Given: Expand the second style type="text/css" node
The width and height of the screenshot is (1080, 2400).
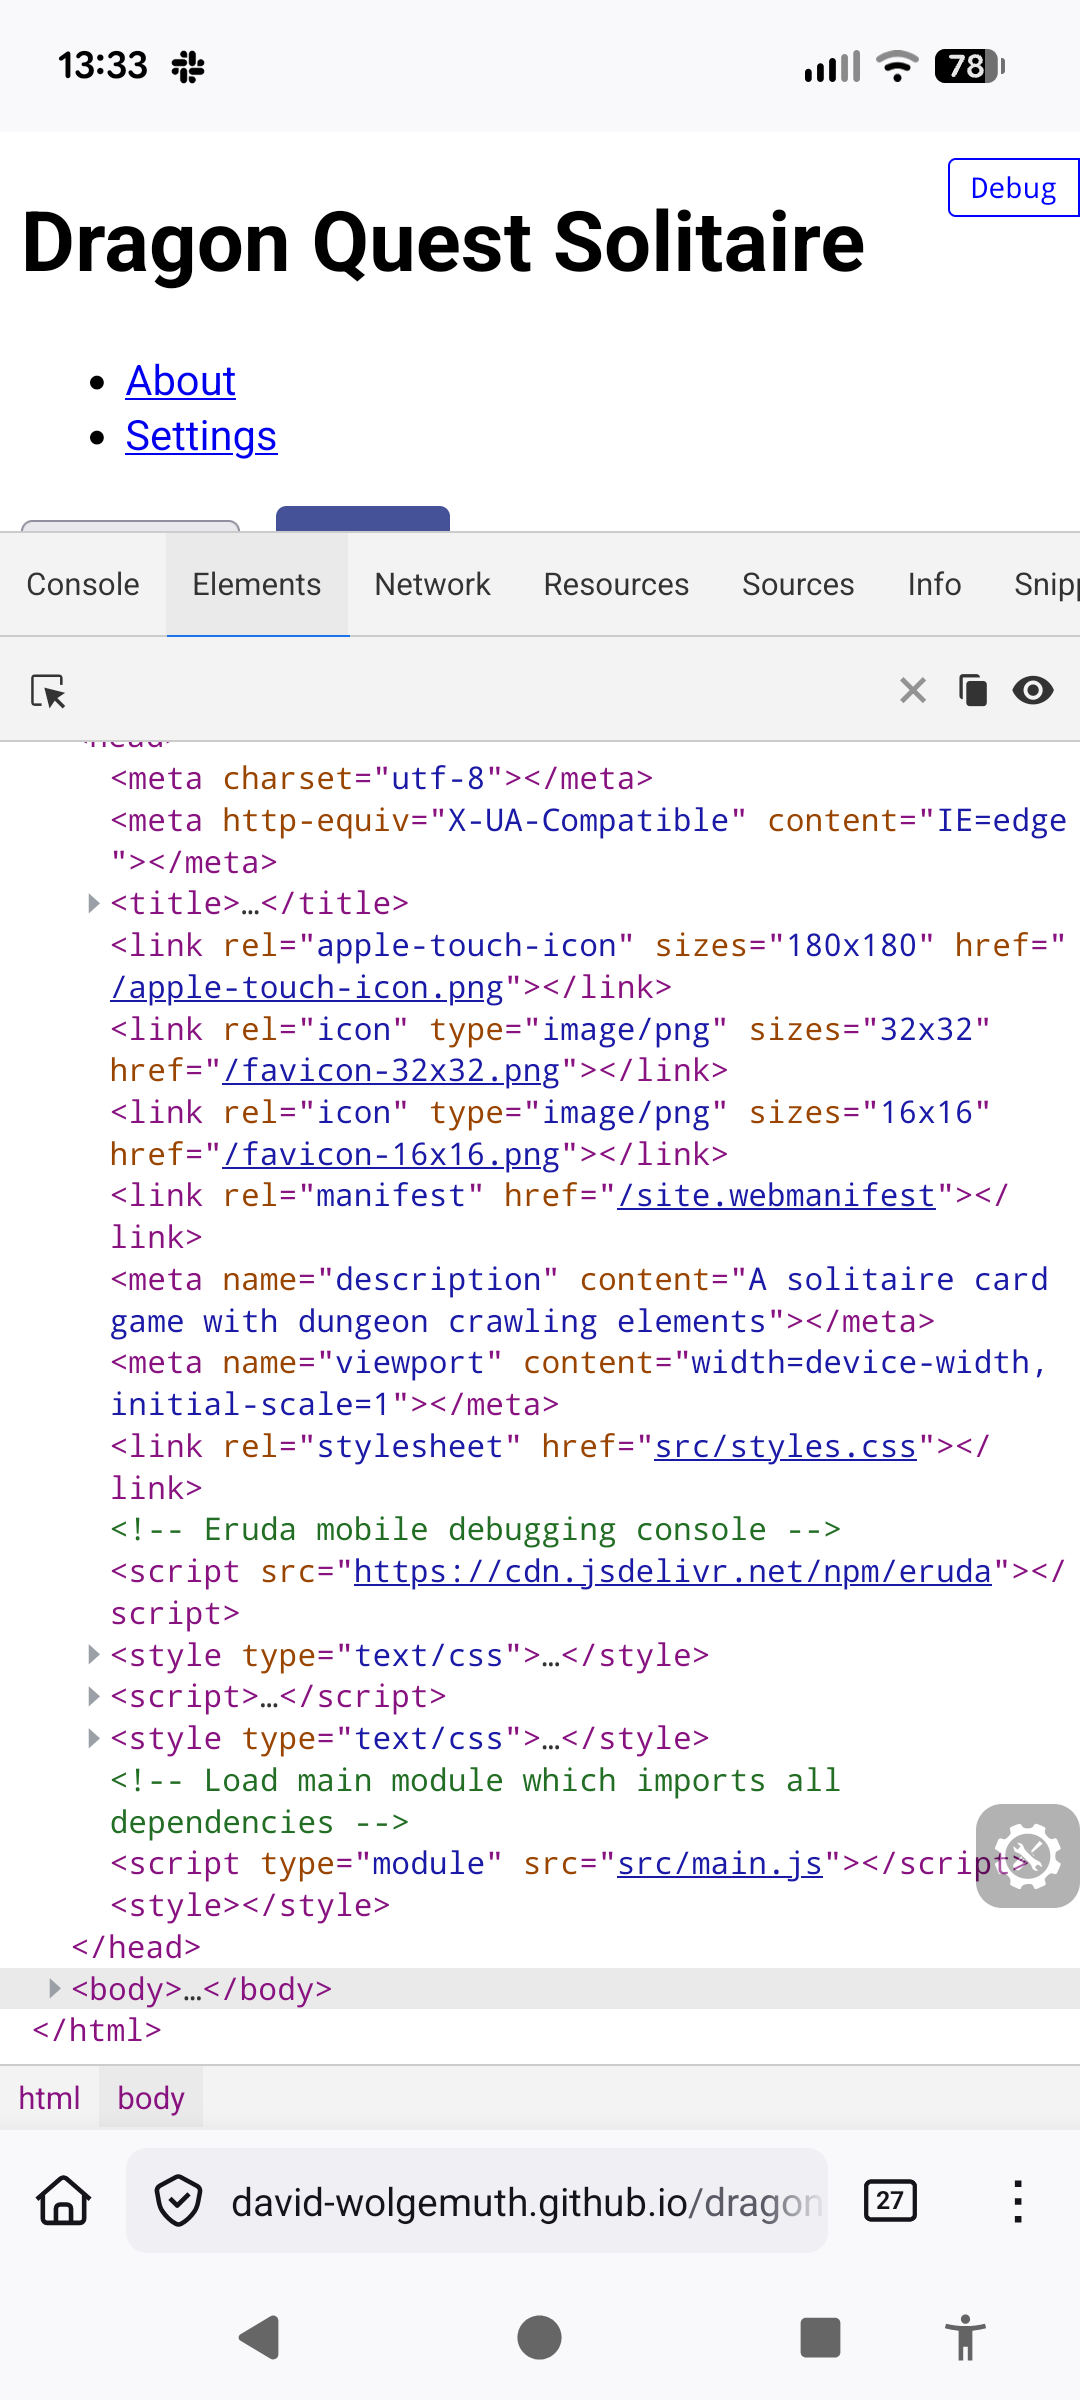Looking at the screenshot, I should (93, 1738).
